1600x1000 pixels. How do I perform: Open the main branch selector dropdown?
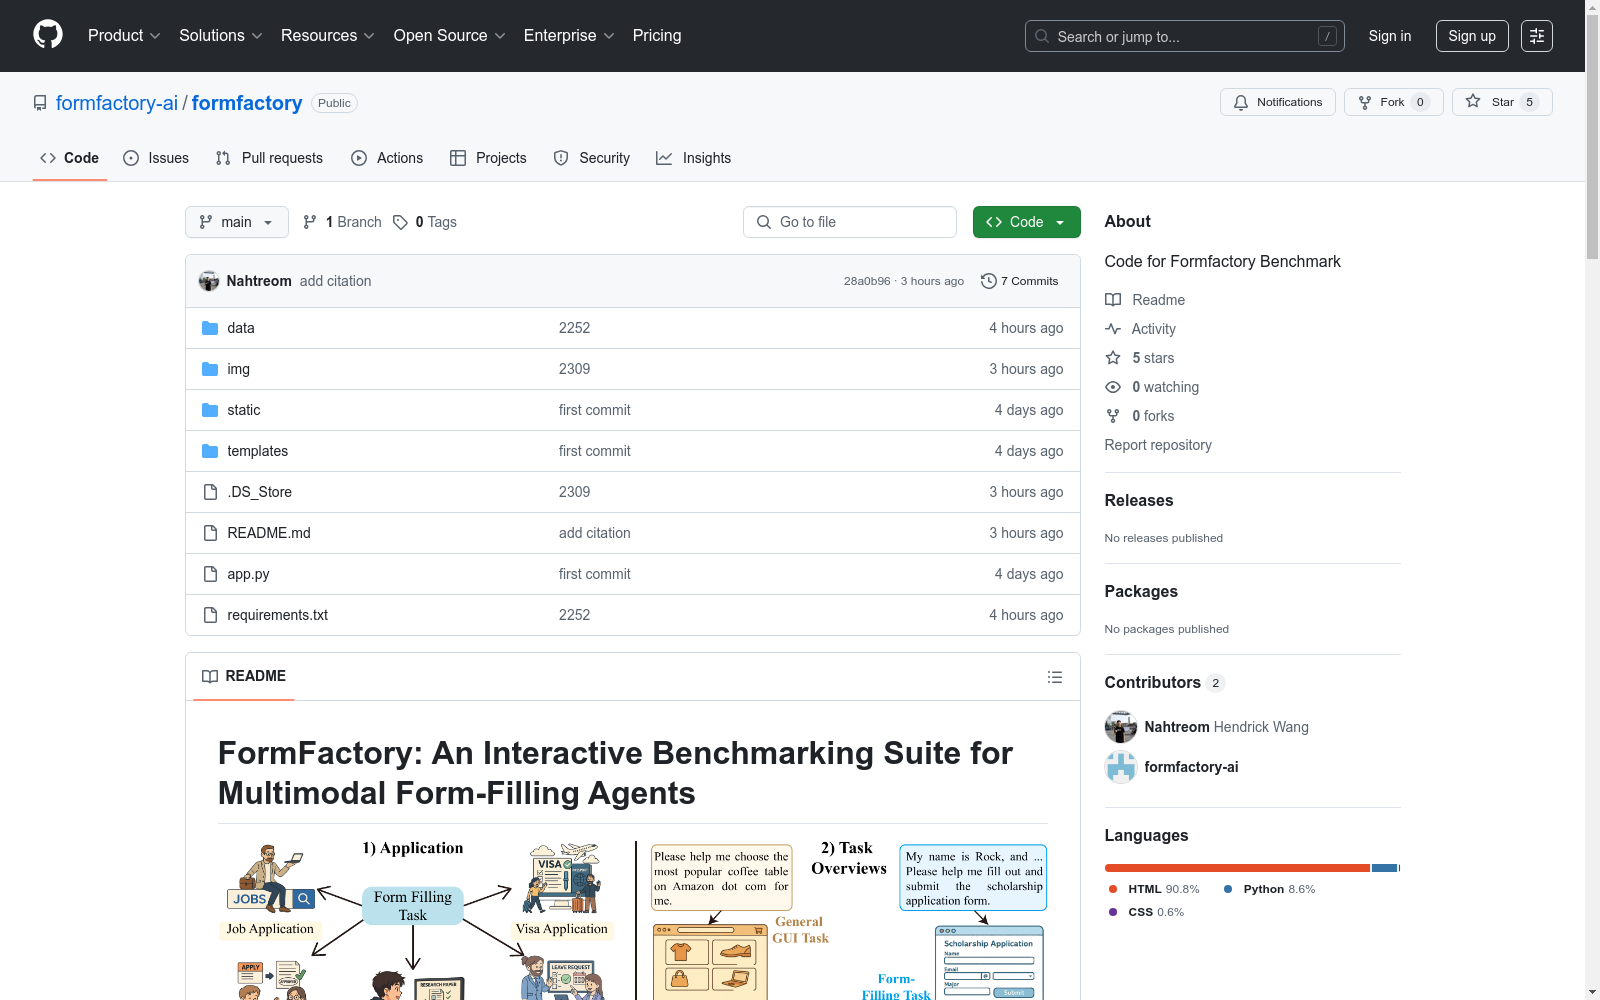tap(237, 222)
